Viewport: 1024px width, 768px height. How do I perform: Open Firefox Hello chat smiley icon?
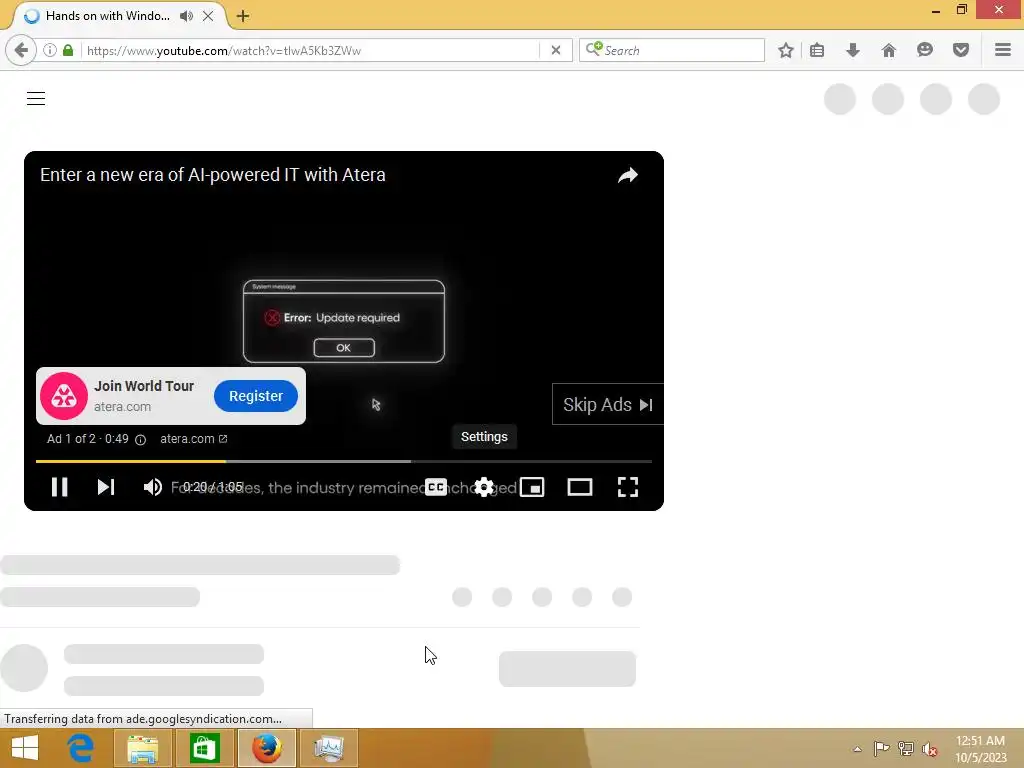925,50
